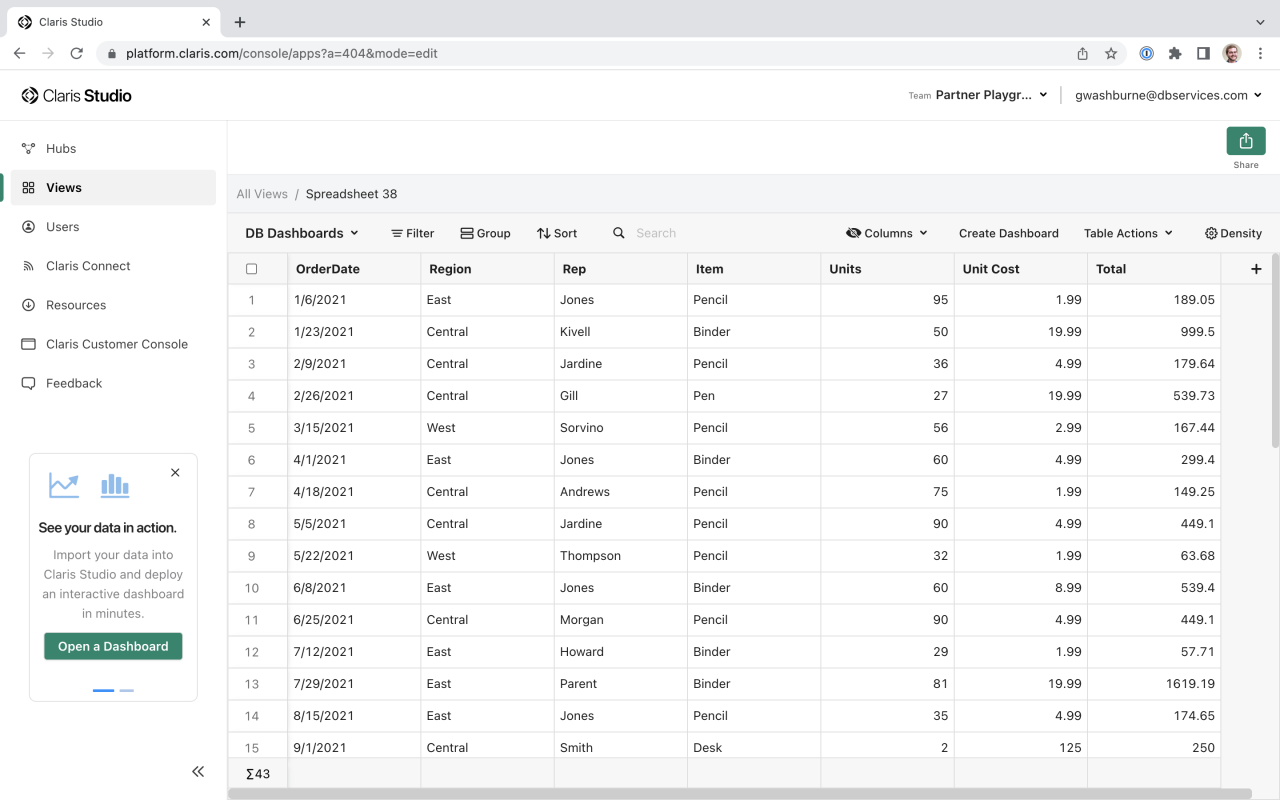Open the browser extensions puzzle icon
Screen dimensions: 1280x800
click(x=1175, y=54)
